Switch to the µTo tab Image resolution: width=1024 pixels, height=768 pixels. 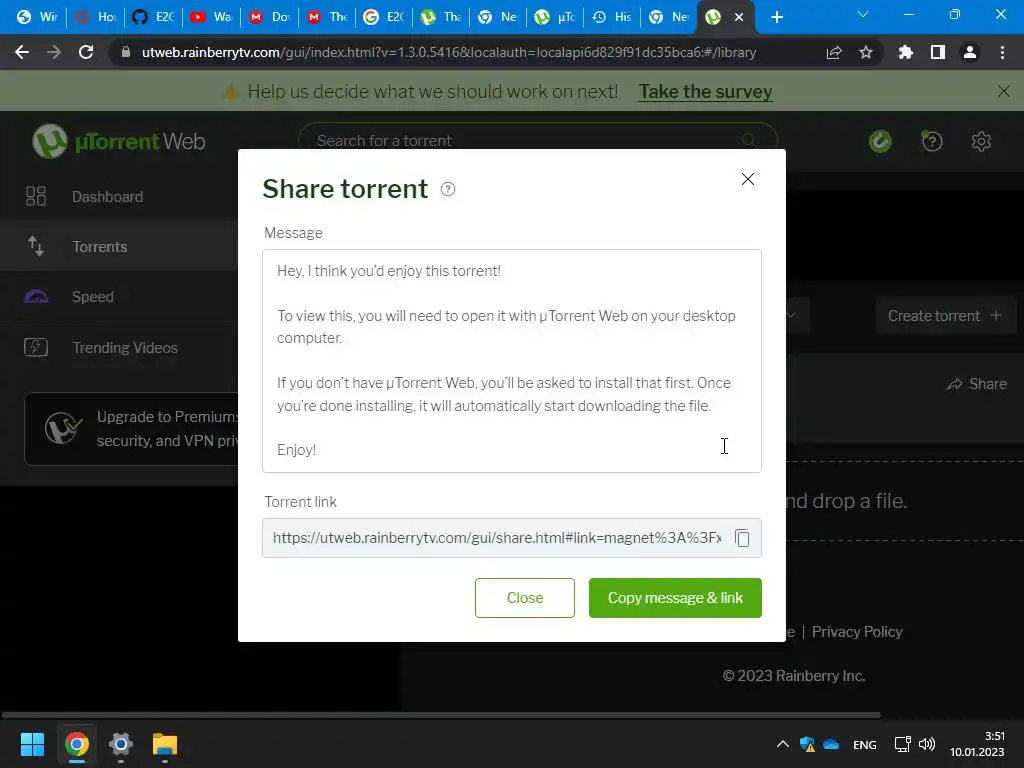click(556, 17)
